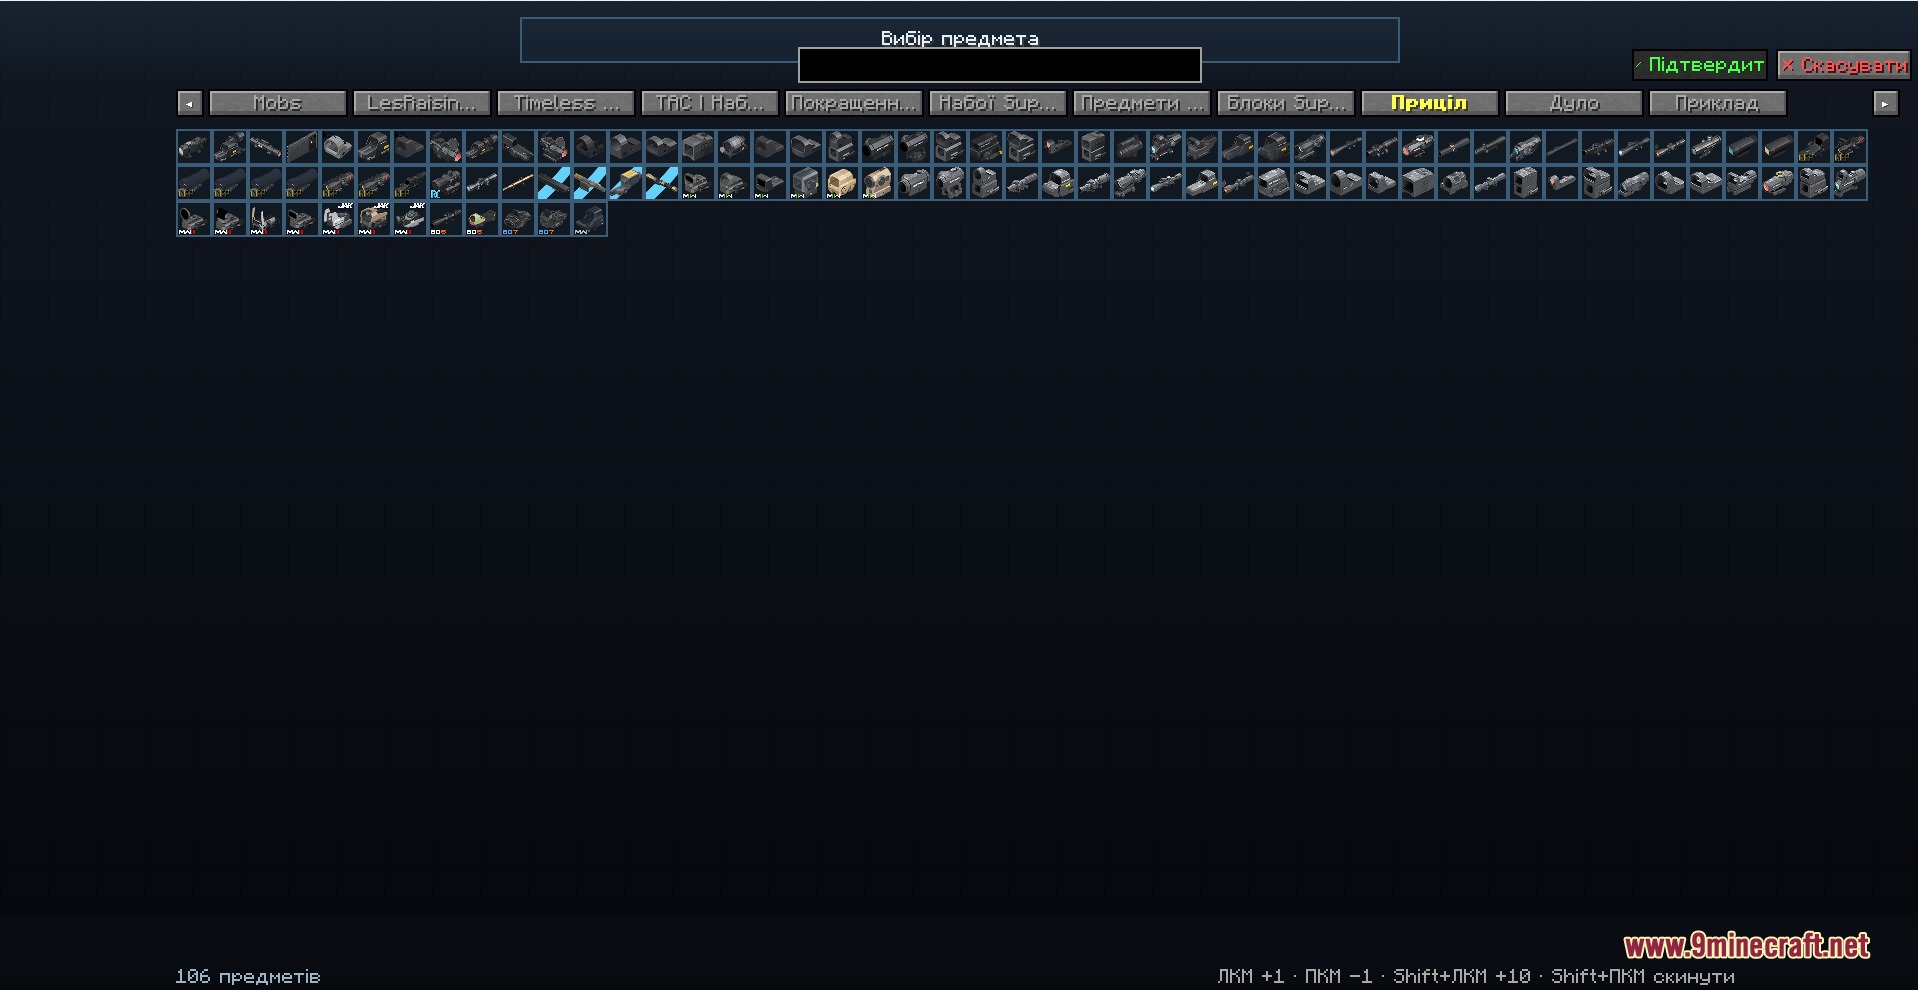Choose the first MWII red-dot sight in third row

pyautogui.click(x=194, y=219)
